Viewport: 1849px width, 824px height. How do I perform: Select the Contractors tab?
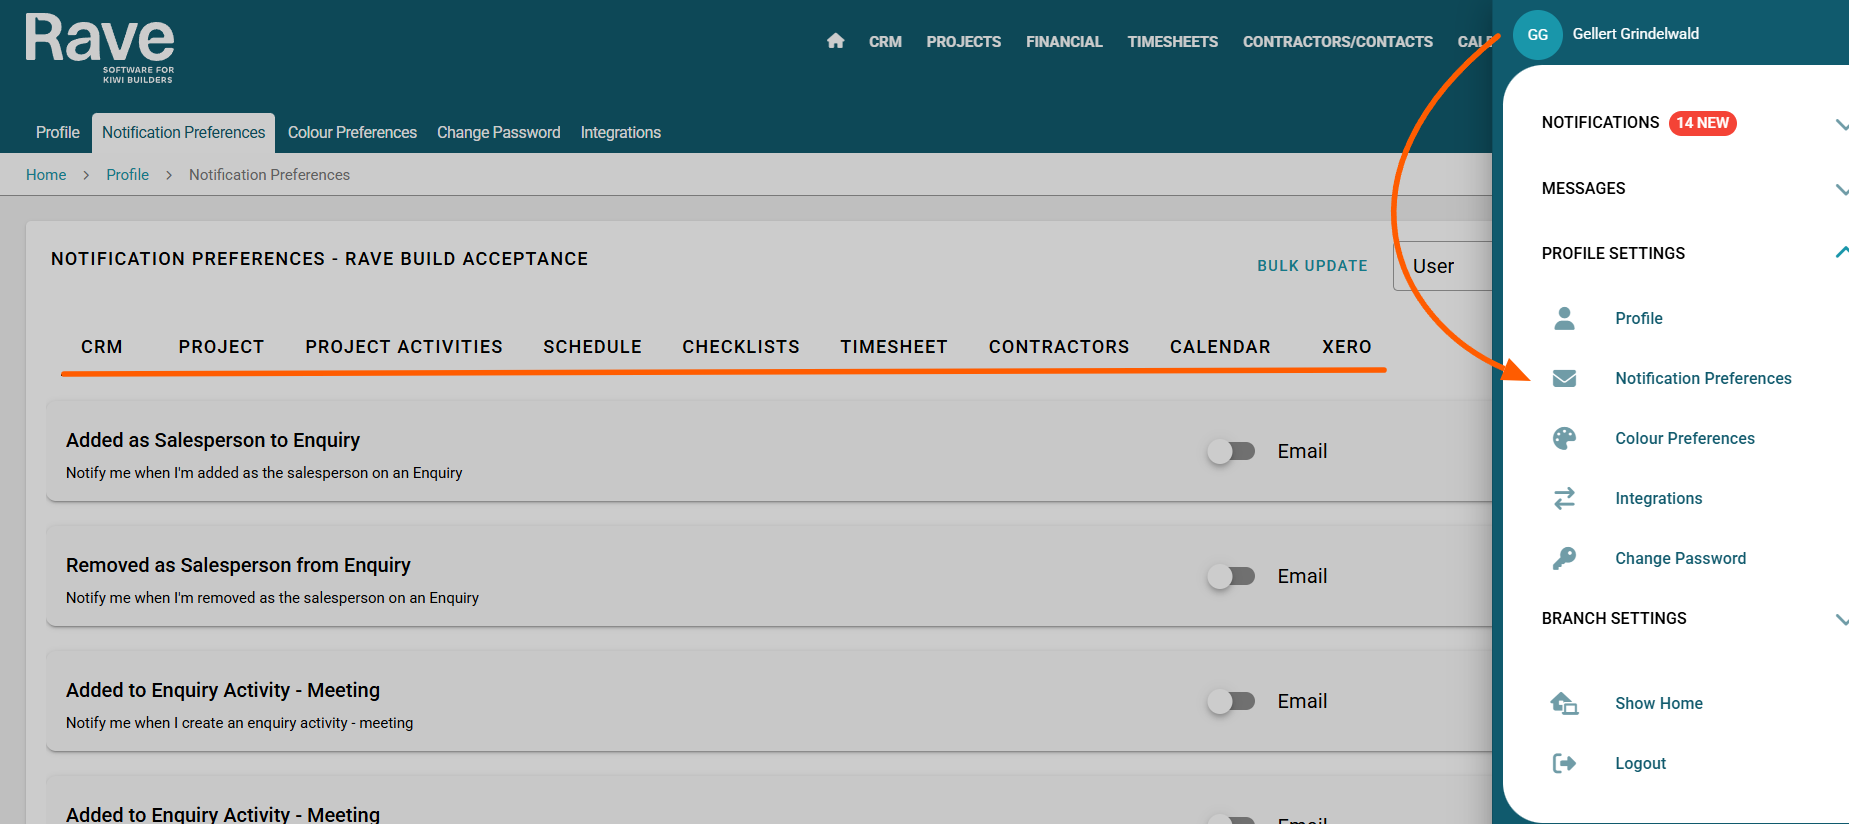[1059, 347]
